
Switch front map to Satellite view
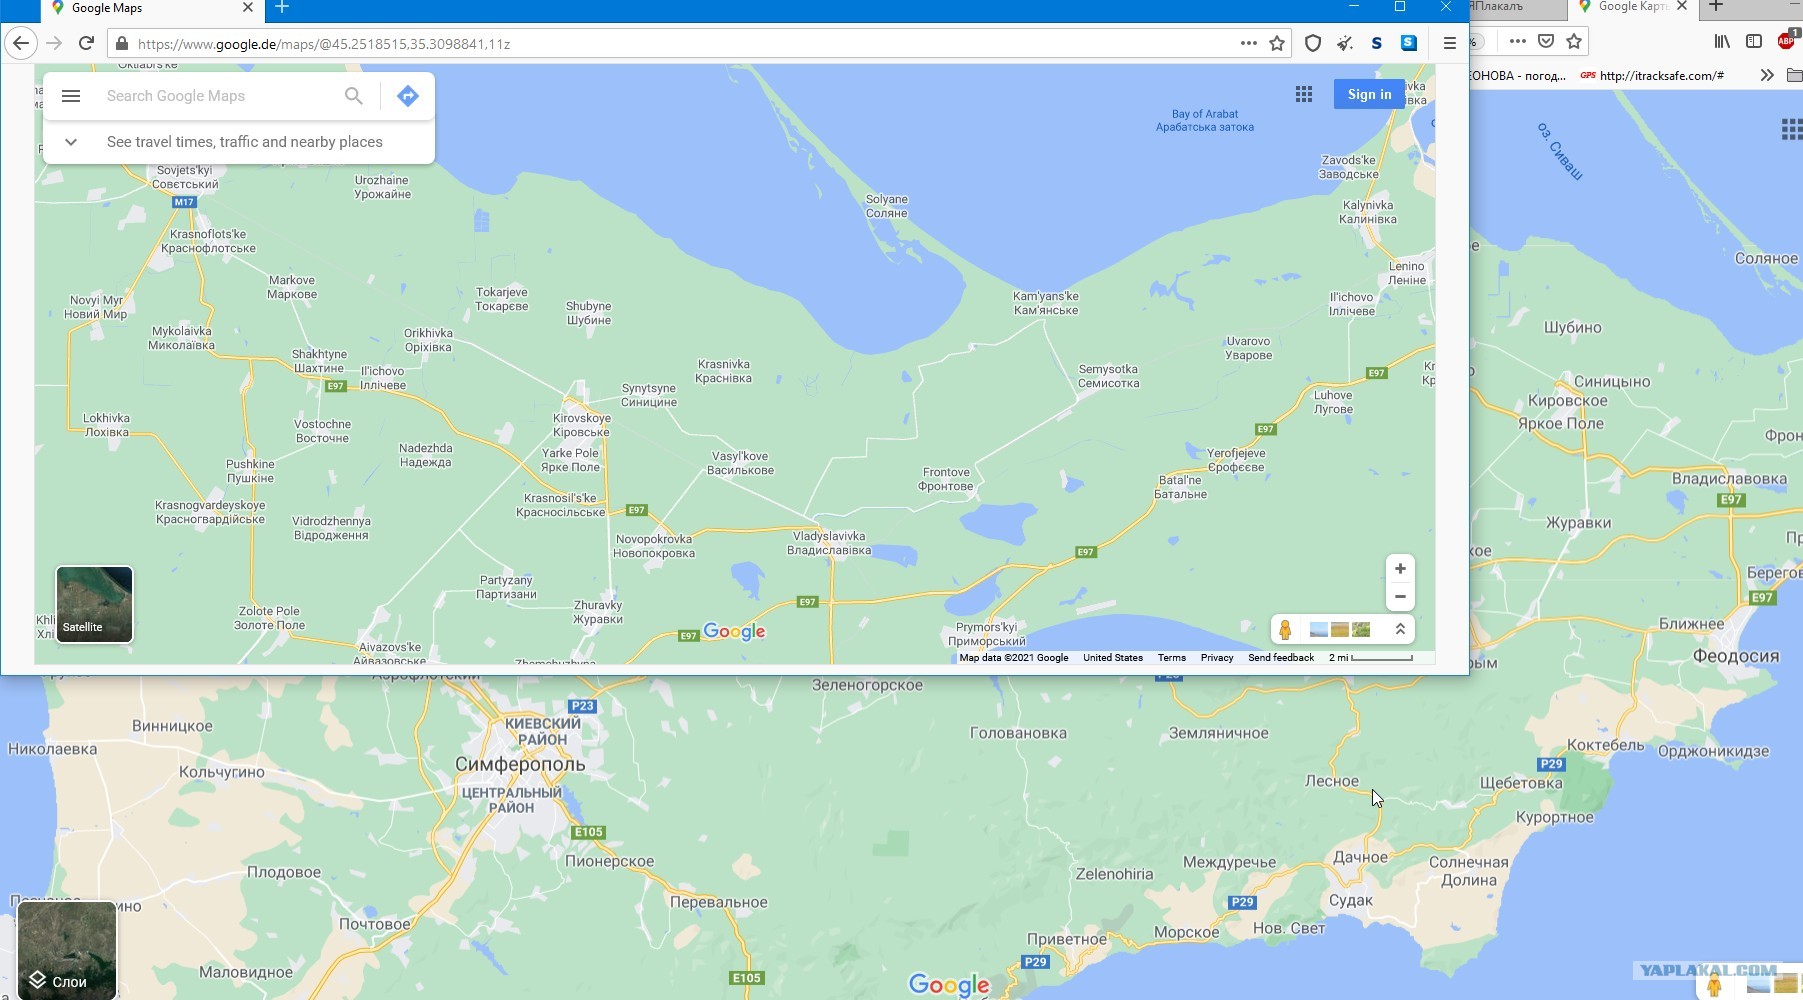pyautogui.click(x=94, y=604)
